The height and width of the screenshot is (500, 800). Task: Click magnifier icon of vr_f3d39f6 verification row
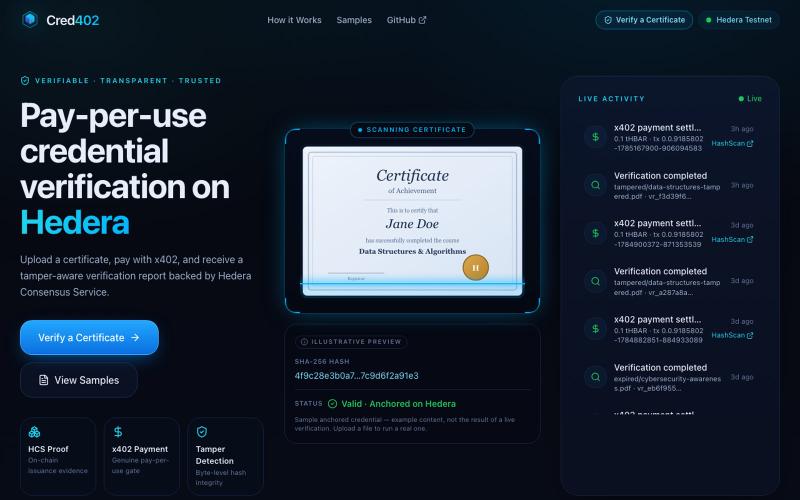595,185
